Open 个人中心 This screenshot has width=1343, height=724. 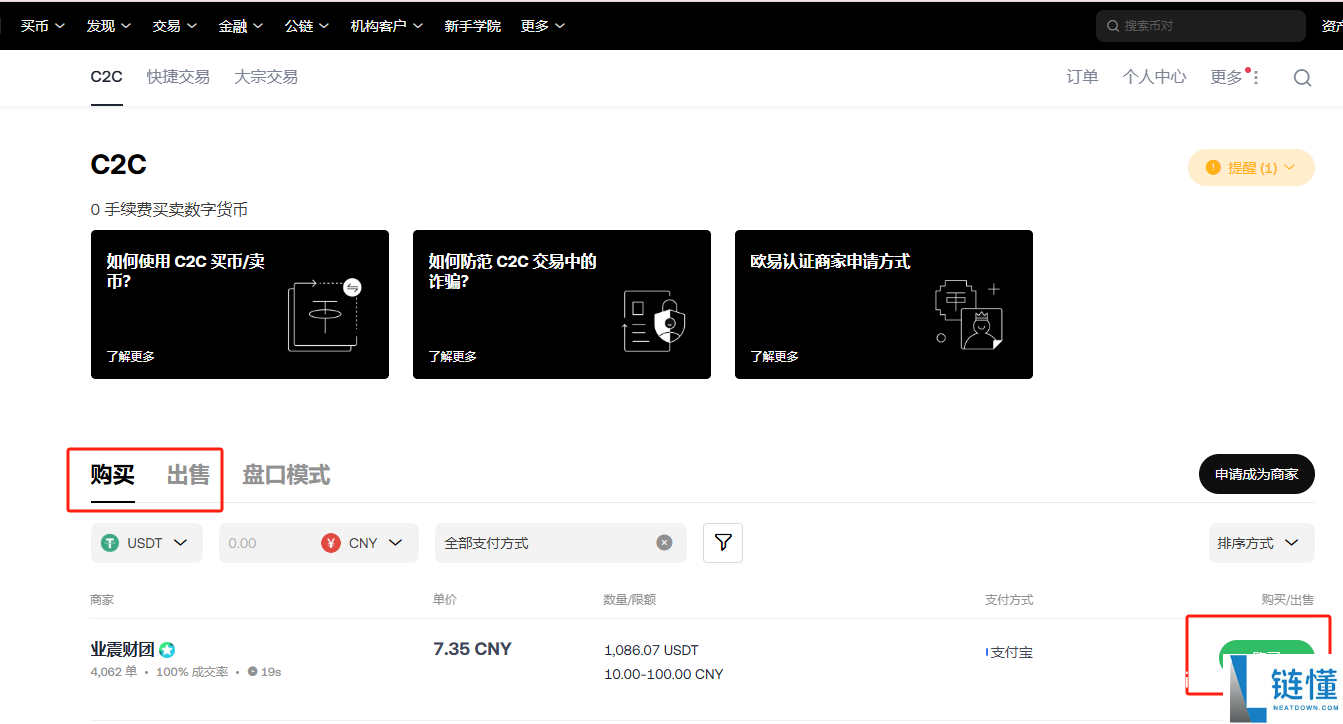coord(1154,77)
